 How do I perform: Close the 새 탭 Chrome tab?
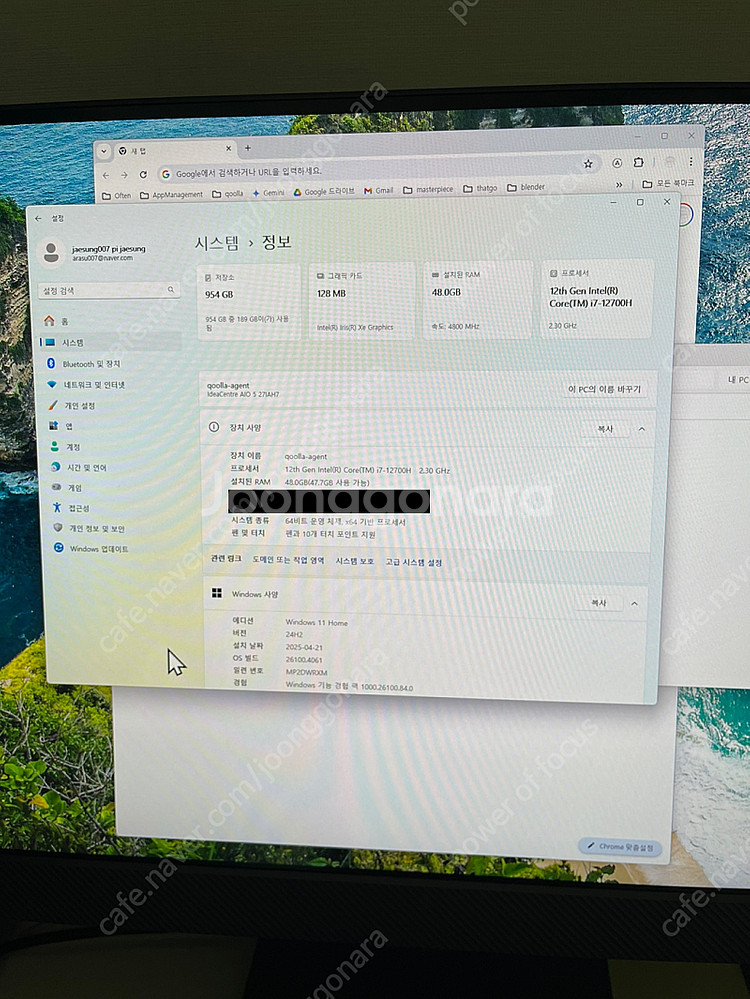(229, 148)
